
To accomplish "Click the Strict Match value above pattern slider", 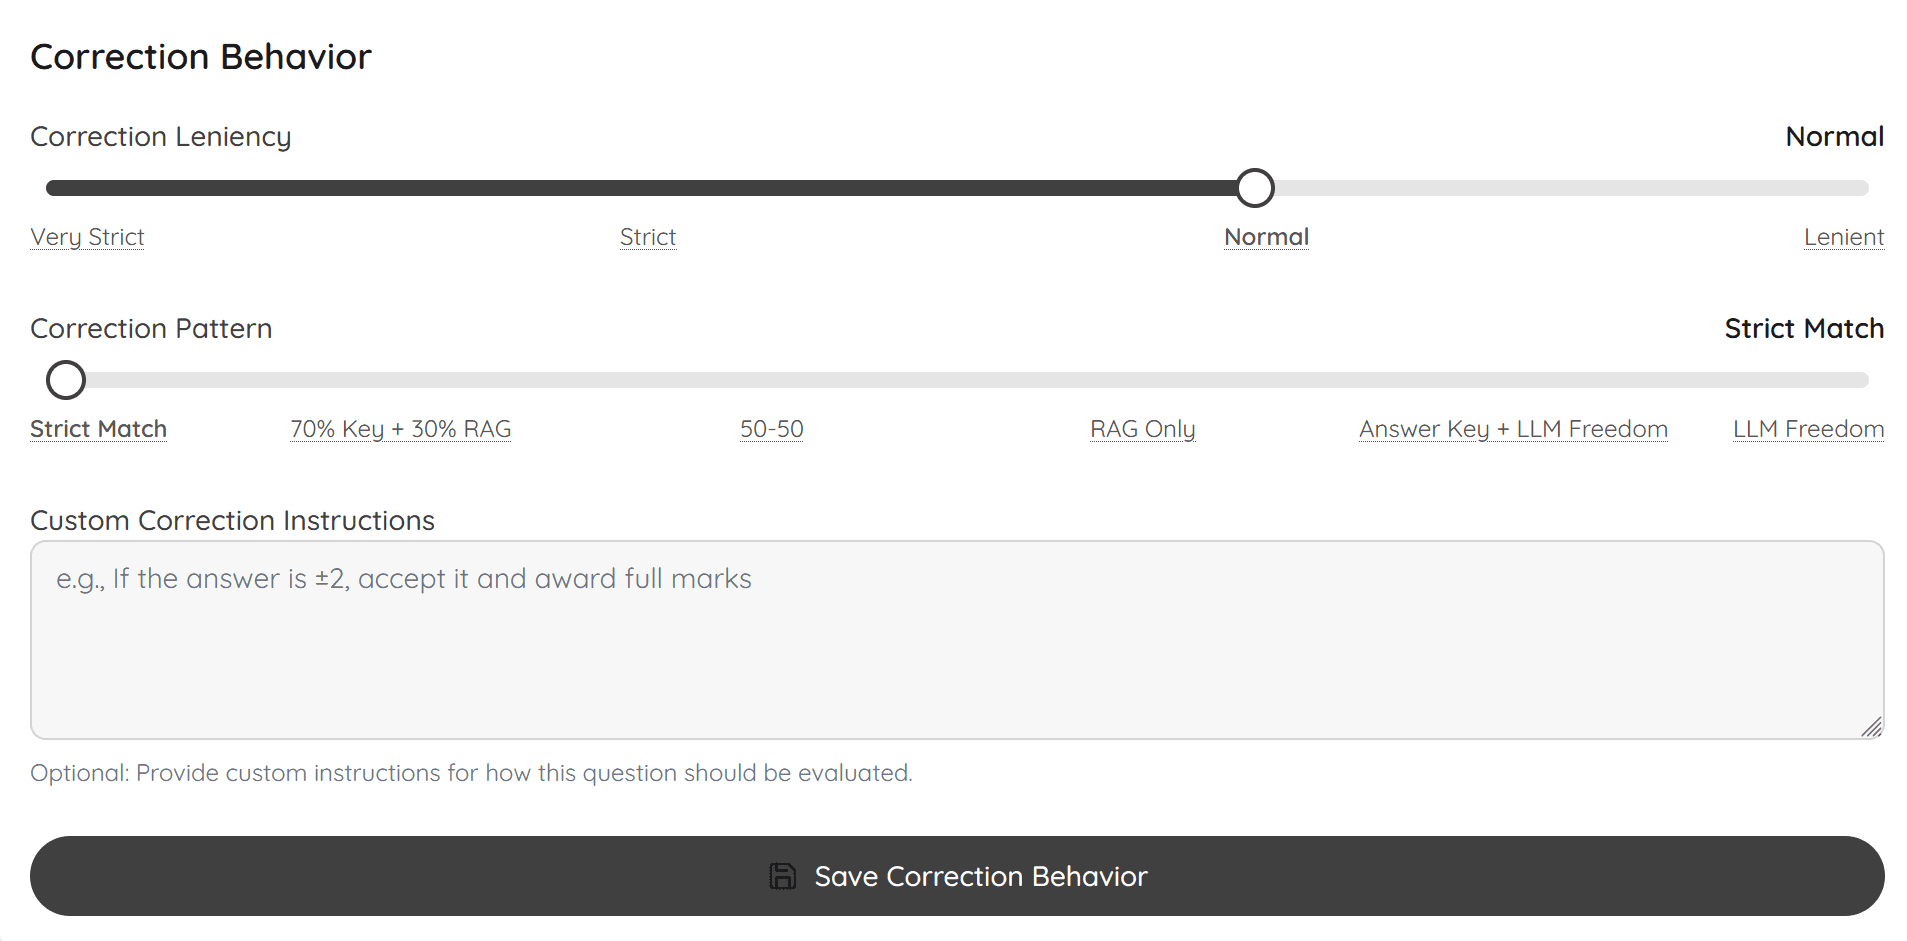I will (x=1803, y=328).
